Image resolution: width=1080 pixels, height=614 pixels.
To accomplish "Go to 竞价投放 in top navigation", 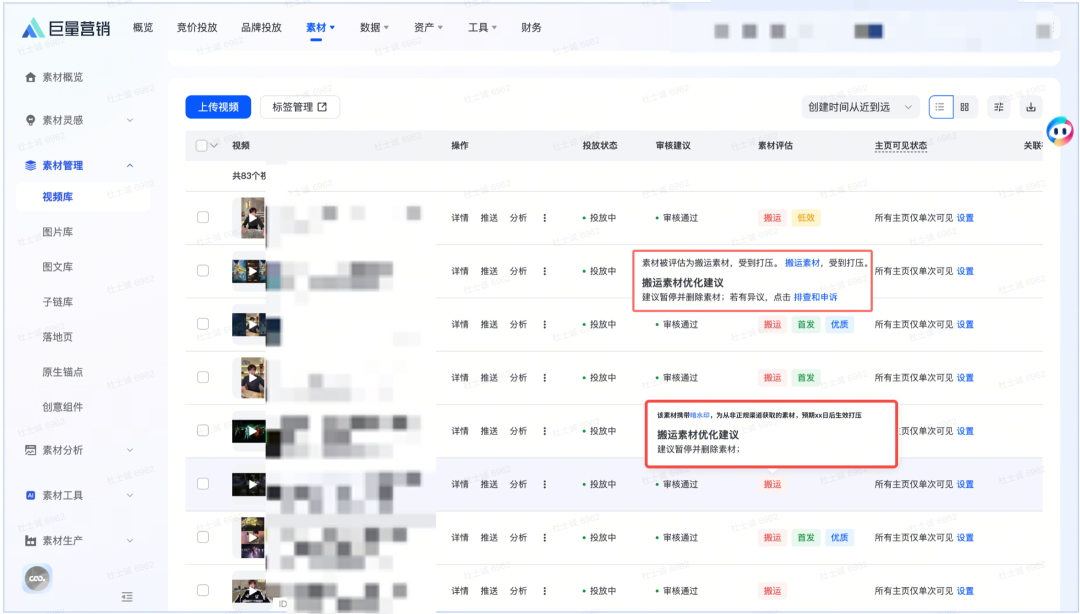I will click(x=197, y=28).
